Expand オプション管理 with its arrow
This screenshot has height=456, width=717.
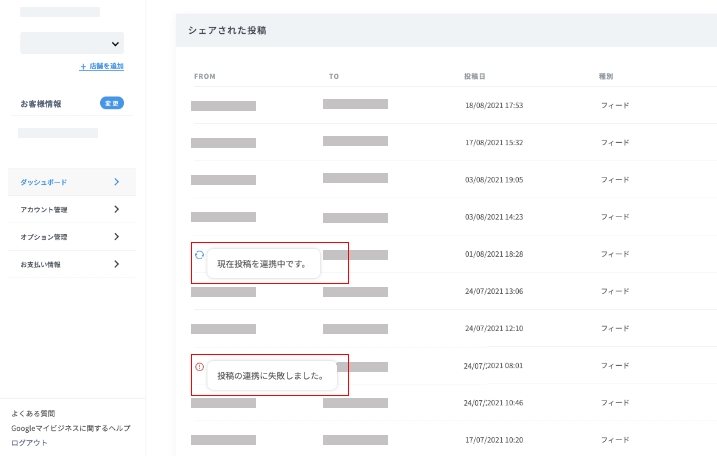[117, 237]
